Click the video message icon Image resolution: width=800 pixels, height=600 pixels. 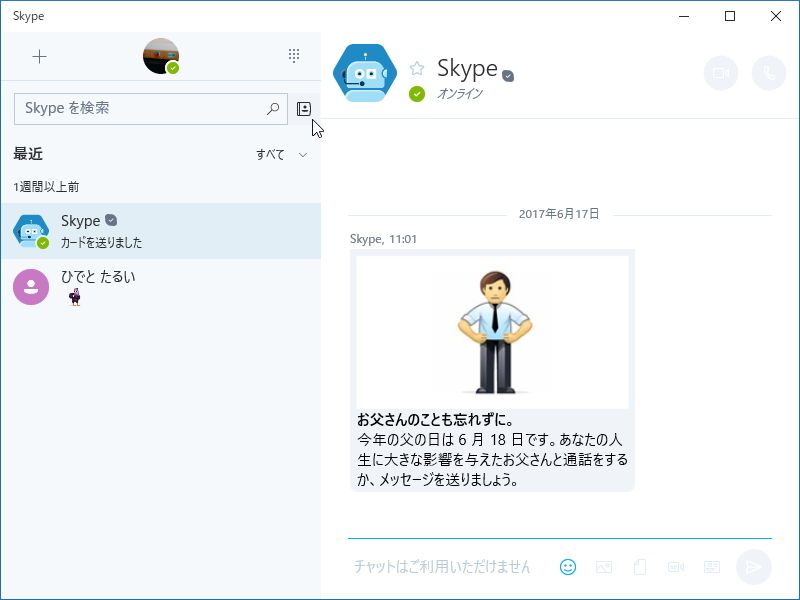coord(676,566)
